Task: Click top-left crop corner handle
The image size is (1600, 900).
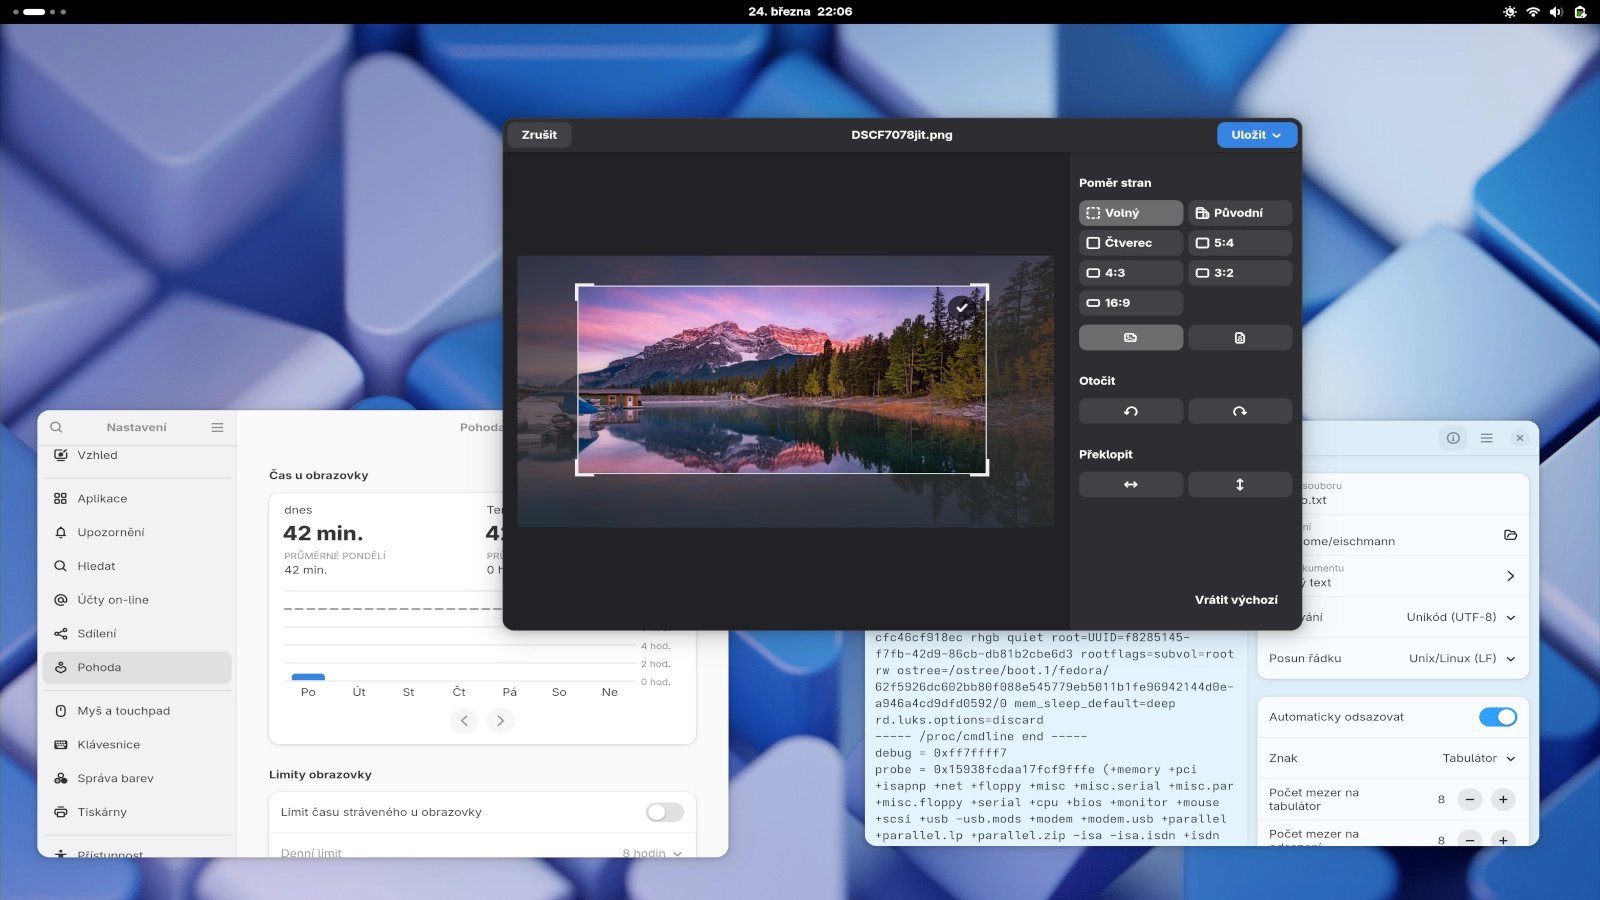Action: coord(581,289)
